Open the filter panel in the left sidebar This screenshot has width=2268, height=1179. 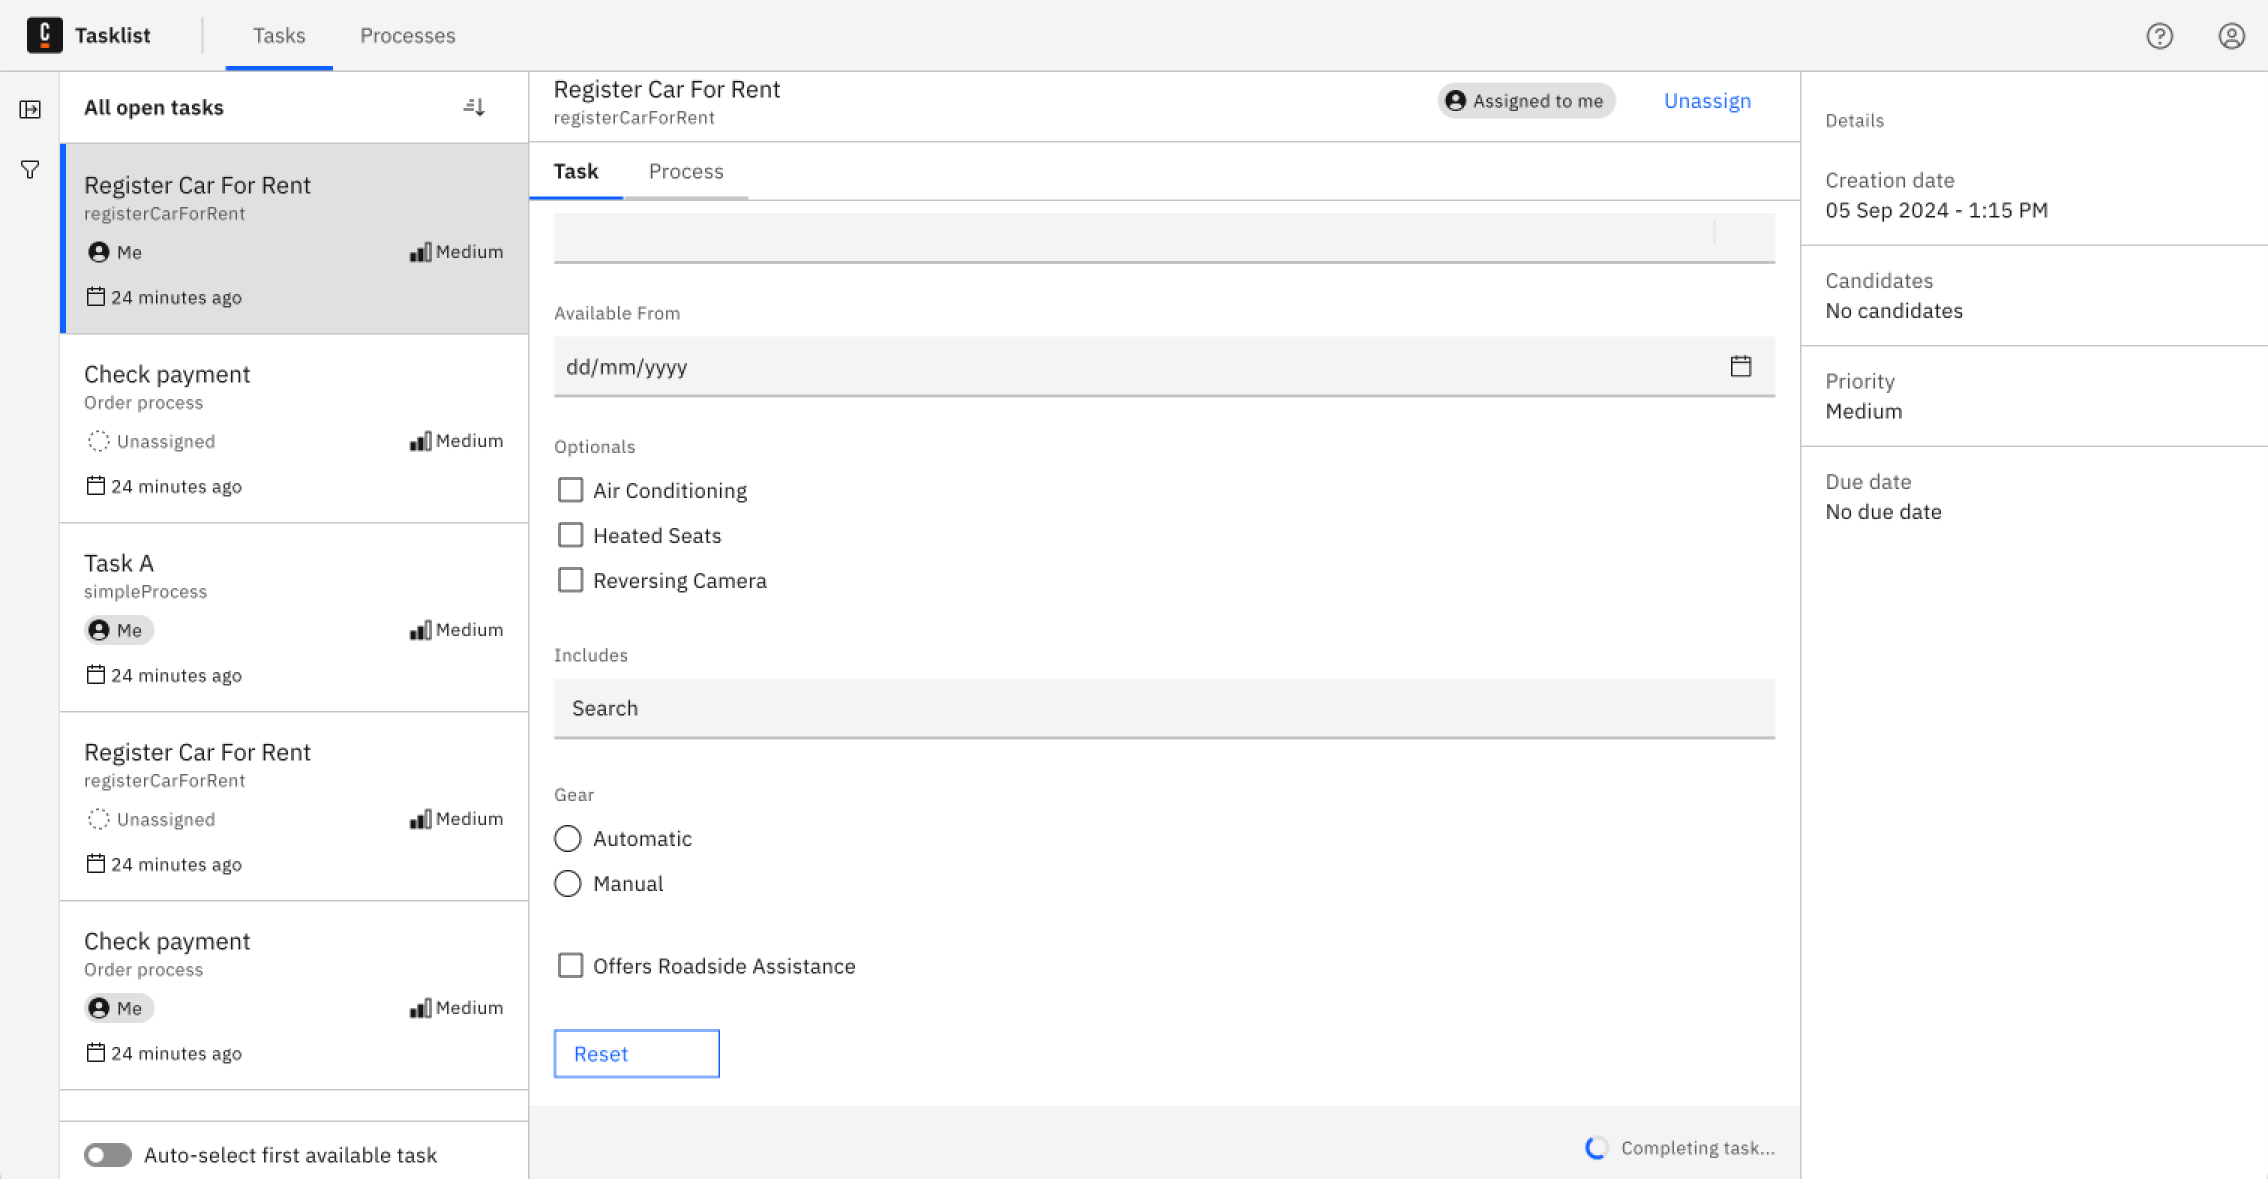29,169
